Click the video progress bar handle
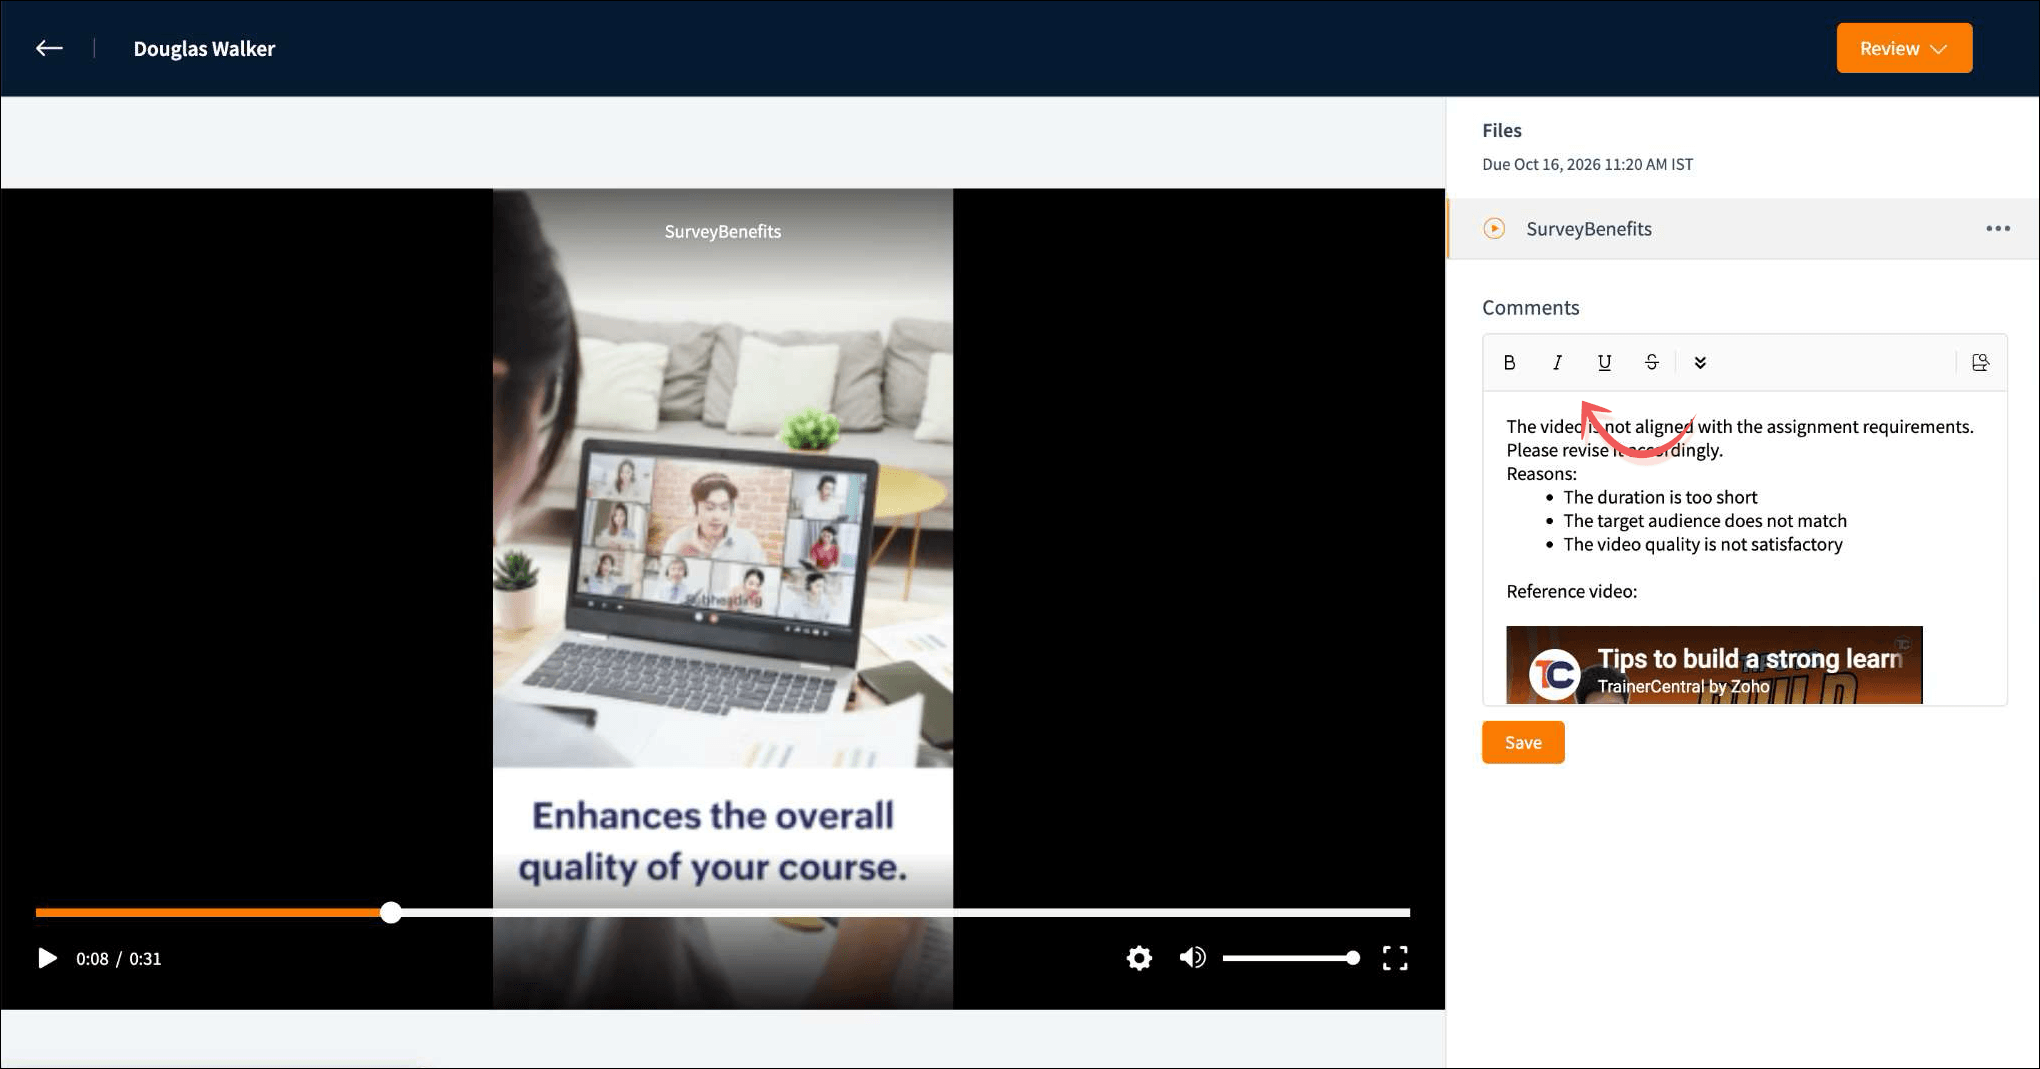The image size is (2040, 1069). pyautogui.click(x=391, y=912)
